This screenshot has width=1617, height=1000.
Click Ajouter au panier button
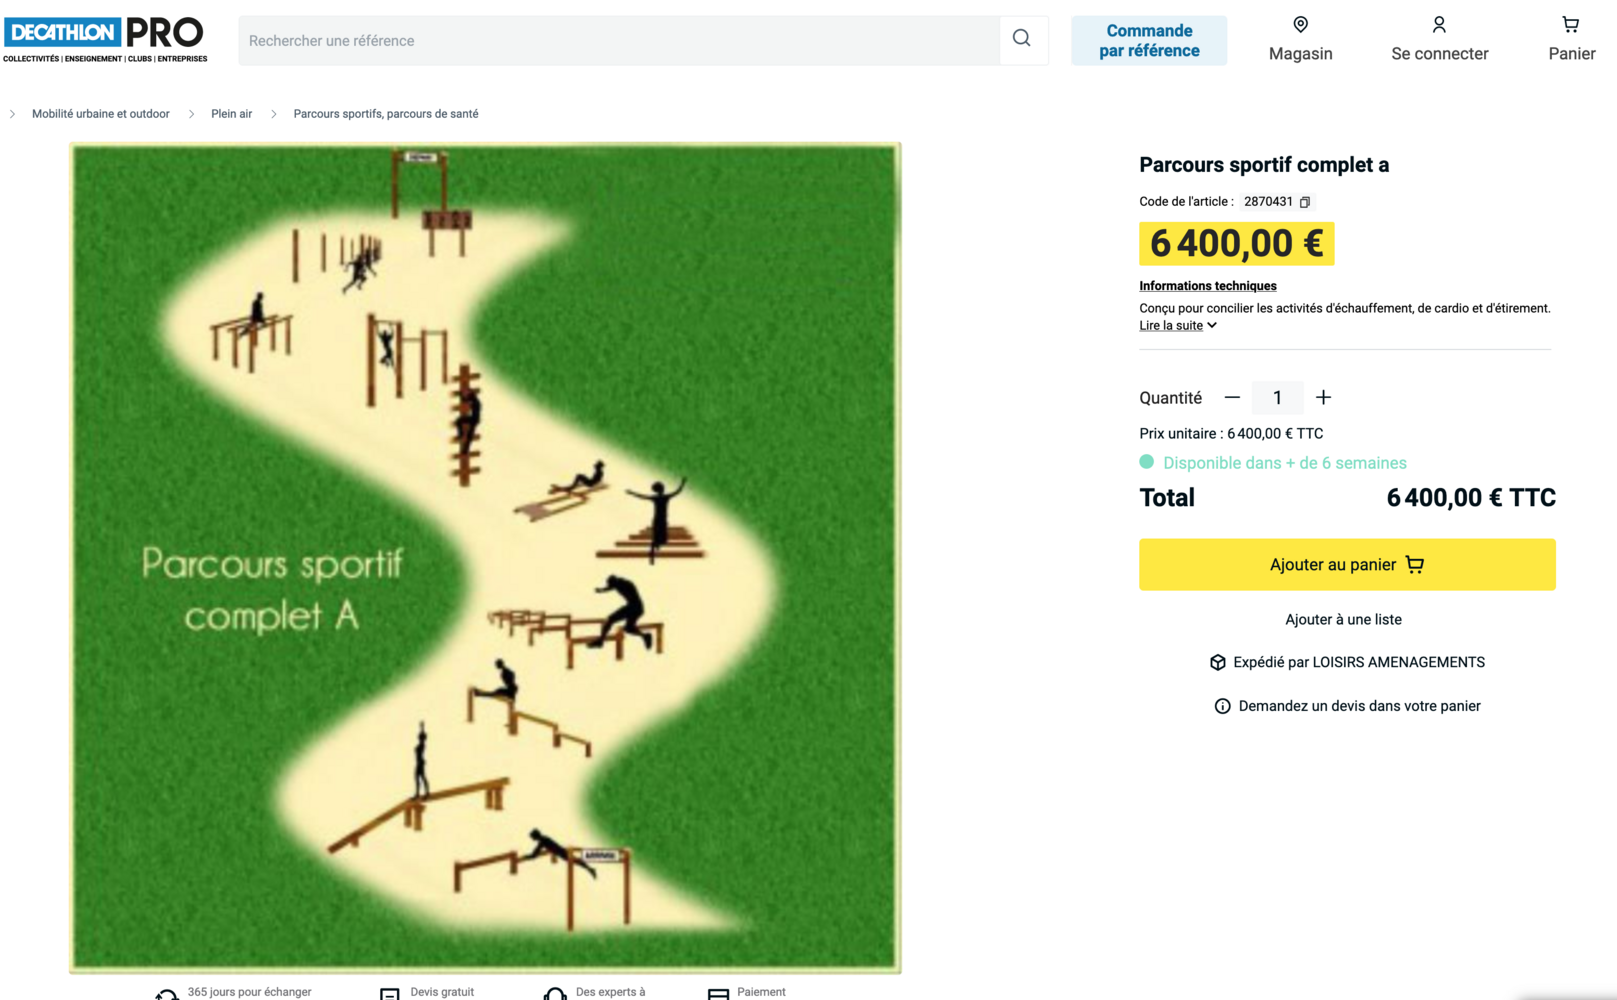point(1346,565)
